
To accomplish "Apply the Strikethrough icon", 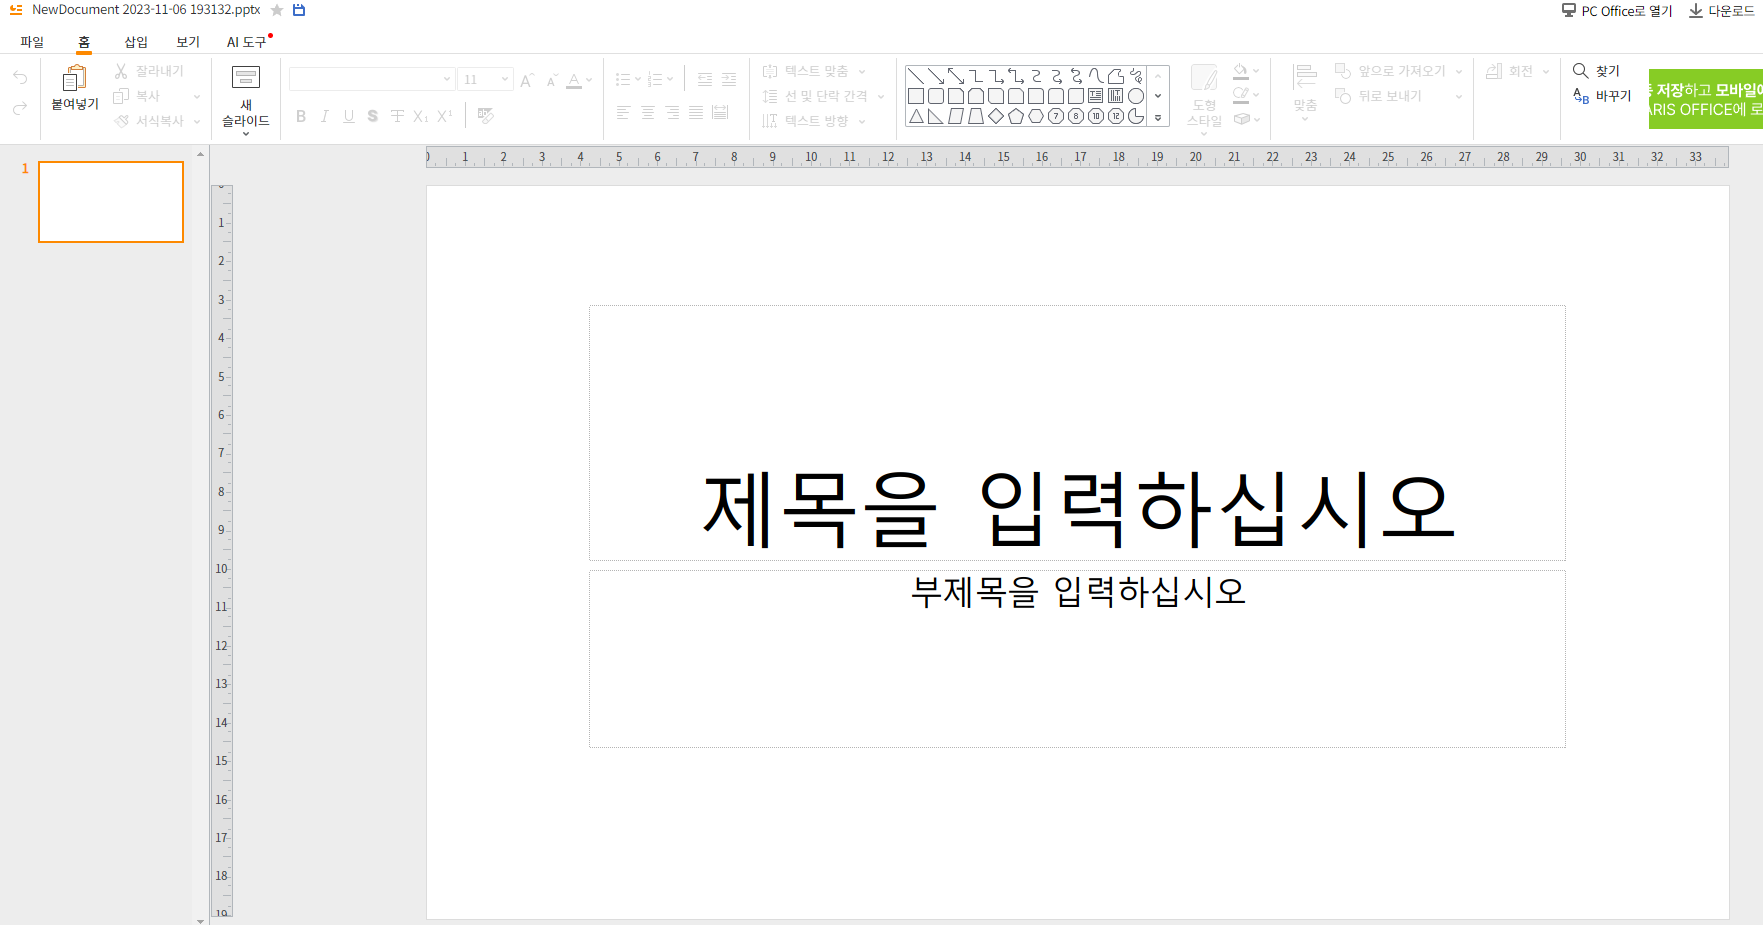I will coord(372,116).
